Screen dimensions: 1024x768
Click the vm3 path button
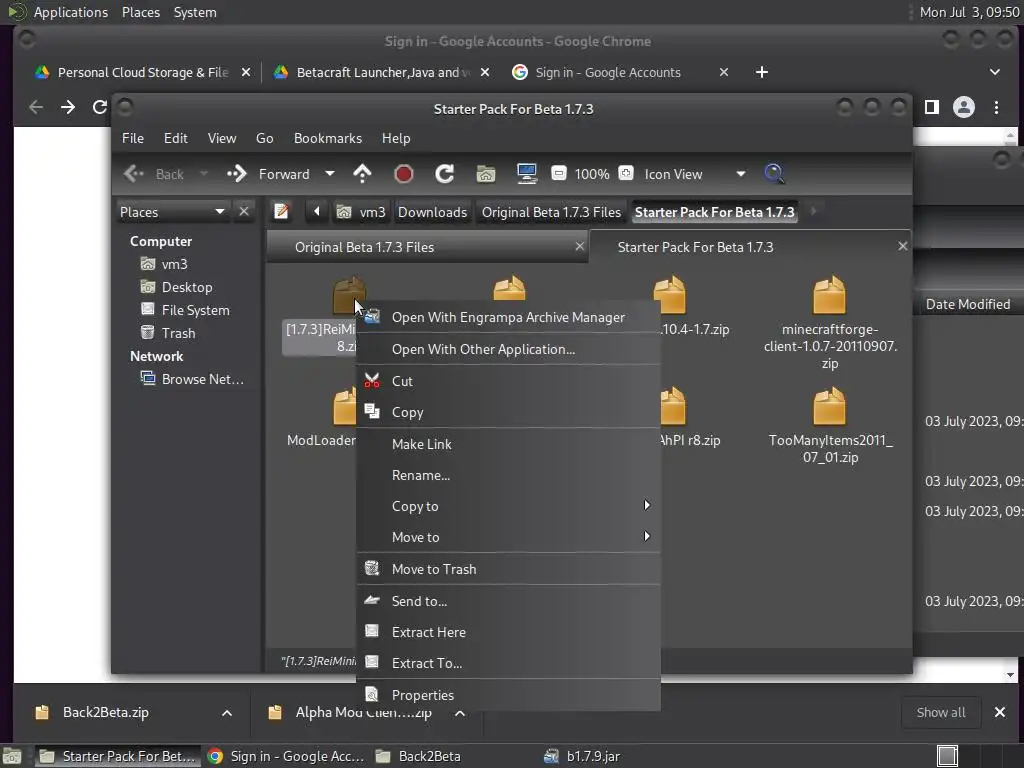click(361, 212)
